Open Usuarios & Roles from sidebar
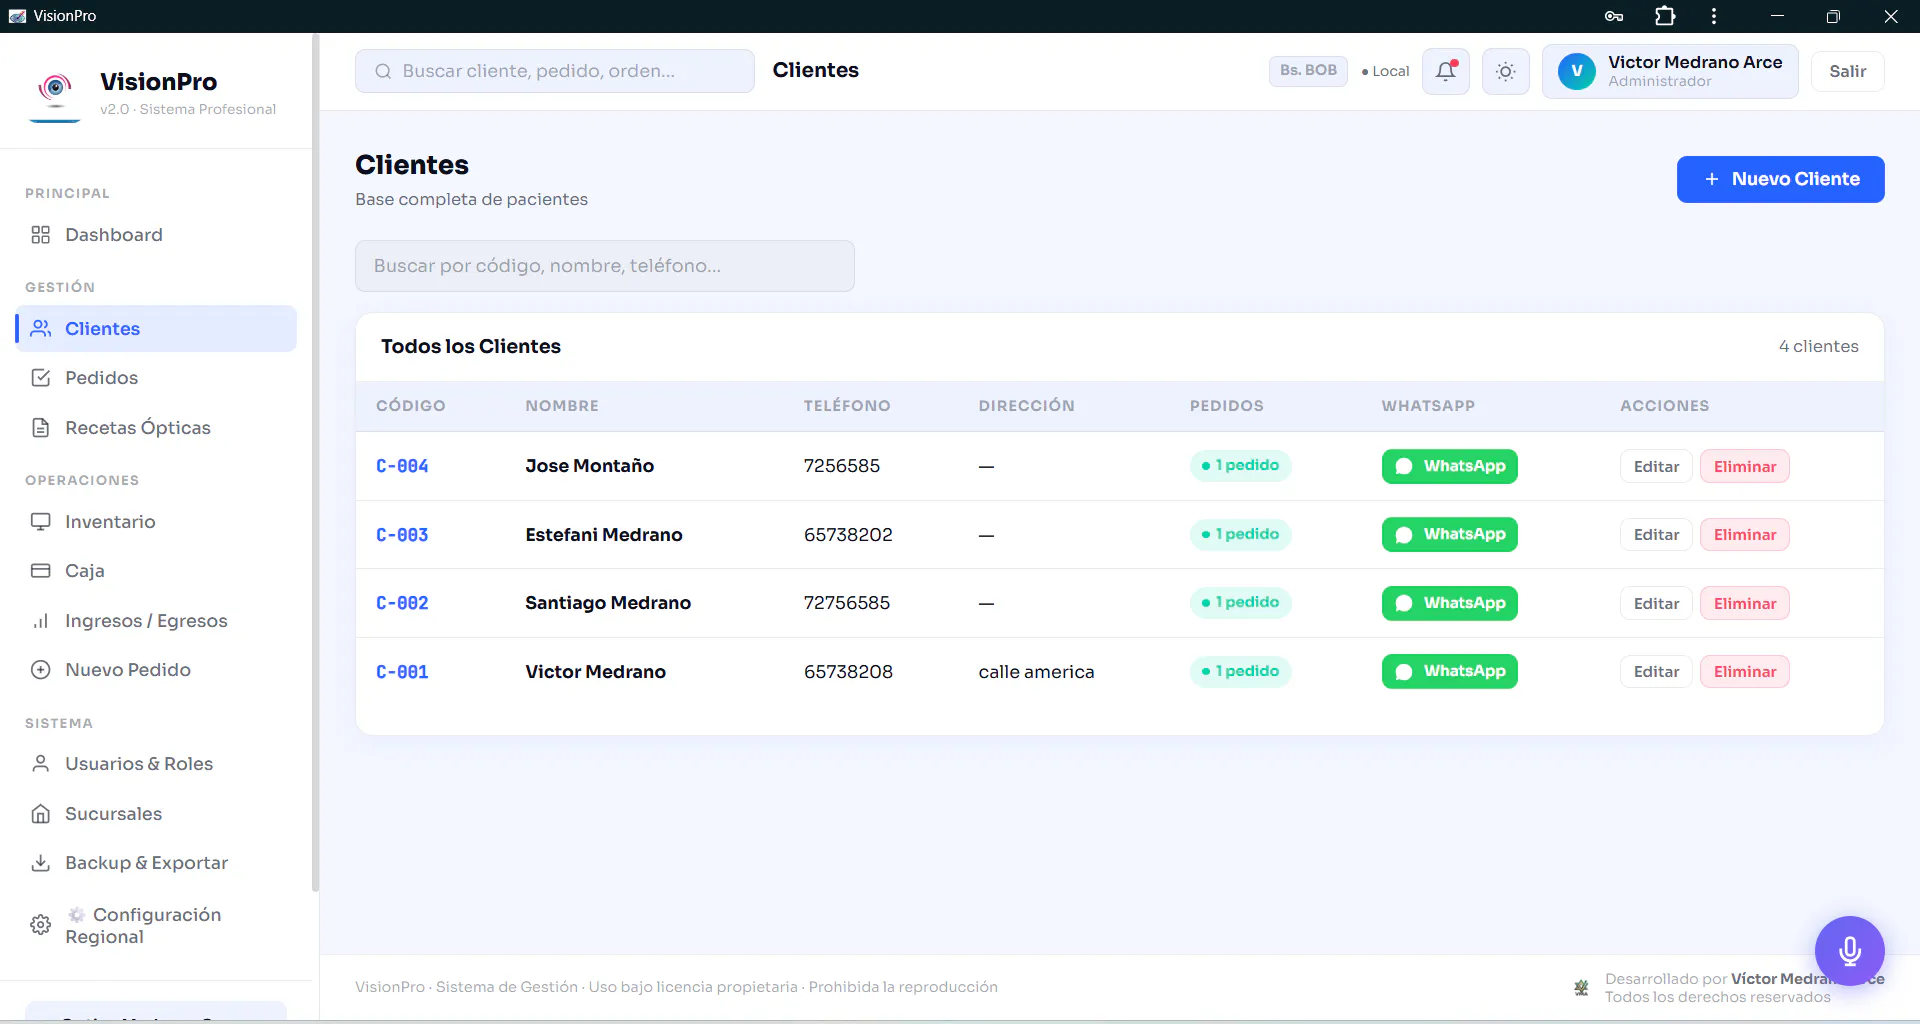 pyautogui.click(x=156, y=764)
